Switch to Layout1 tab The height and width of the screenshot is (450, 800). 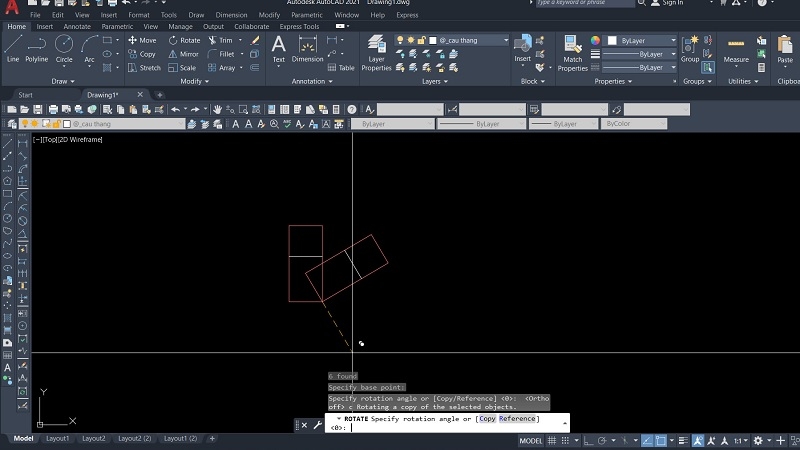pos(57,438)
